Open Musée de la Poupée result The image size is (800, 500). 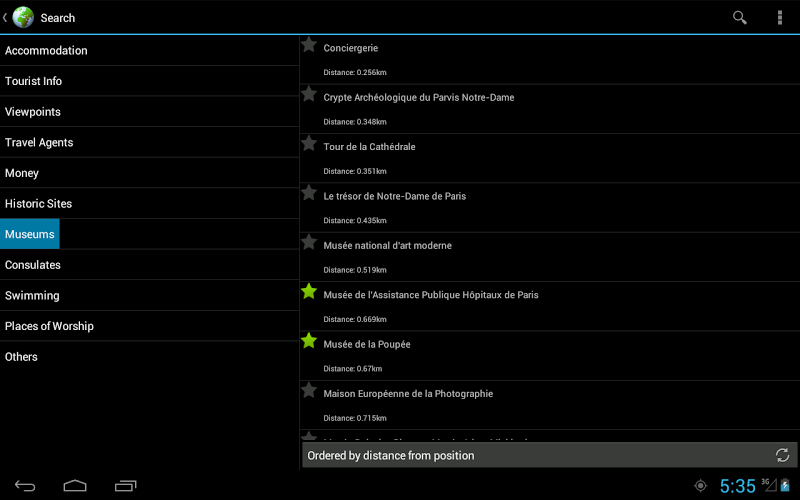(x=549, y=356)
